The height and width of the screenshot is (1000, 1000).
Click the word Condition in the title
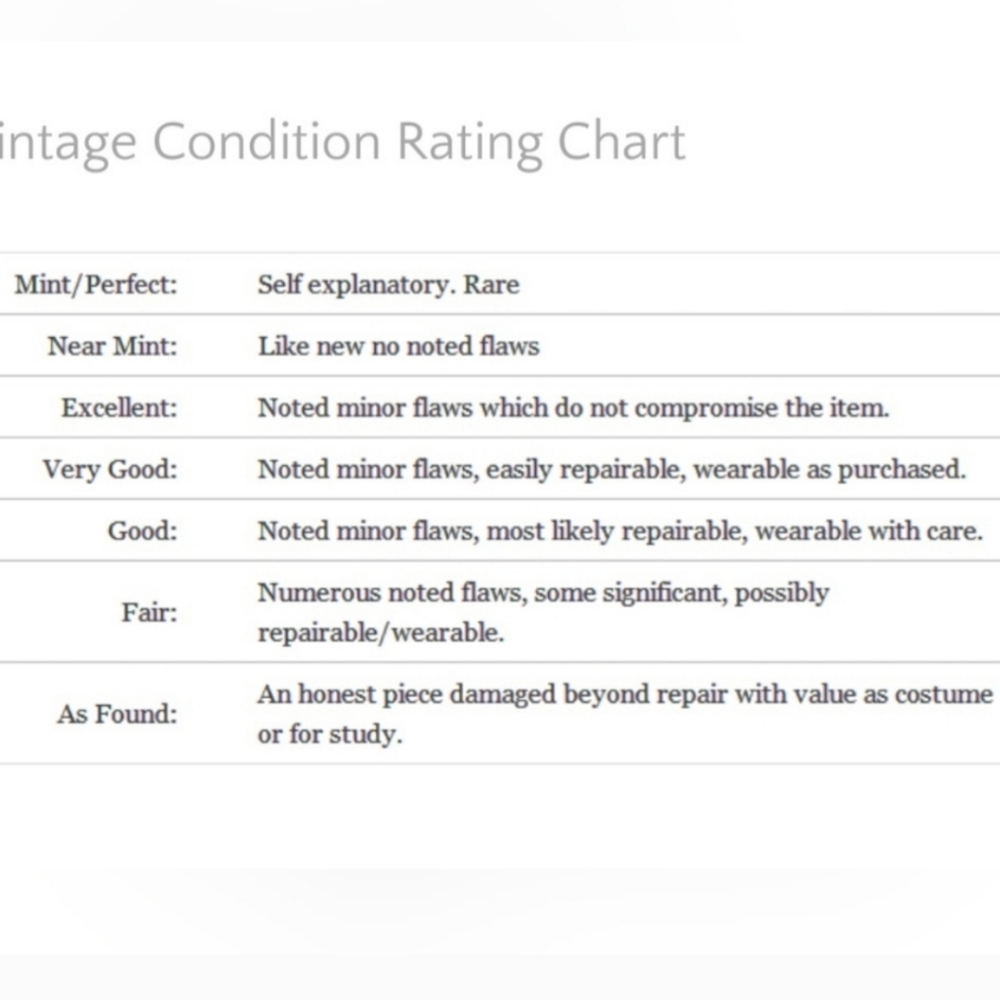coord(267,141)
